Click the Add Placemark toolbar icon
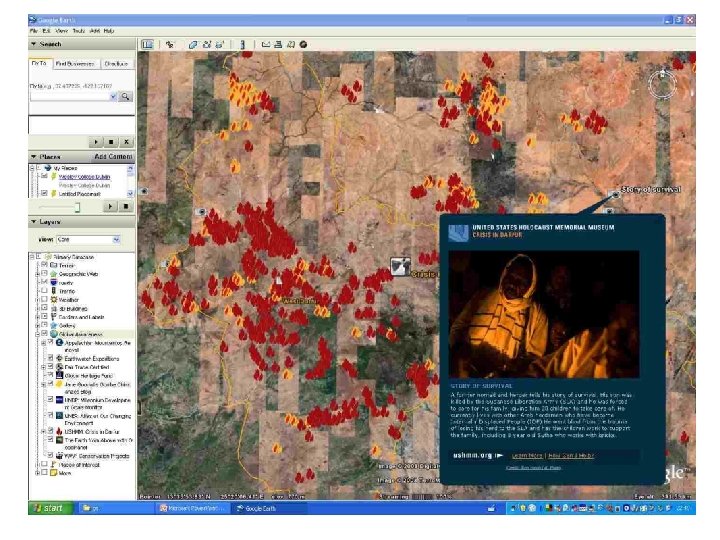 click(x=171, y=44)
